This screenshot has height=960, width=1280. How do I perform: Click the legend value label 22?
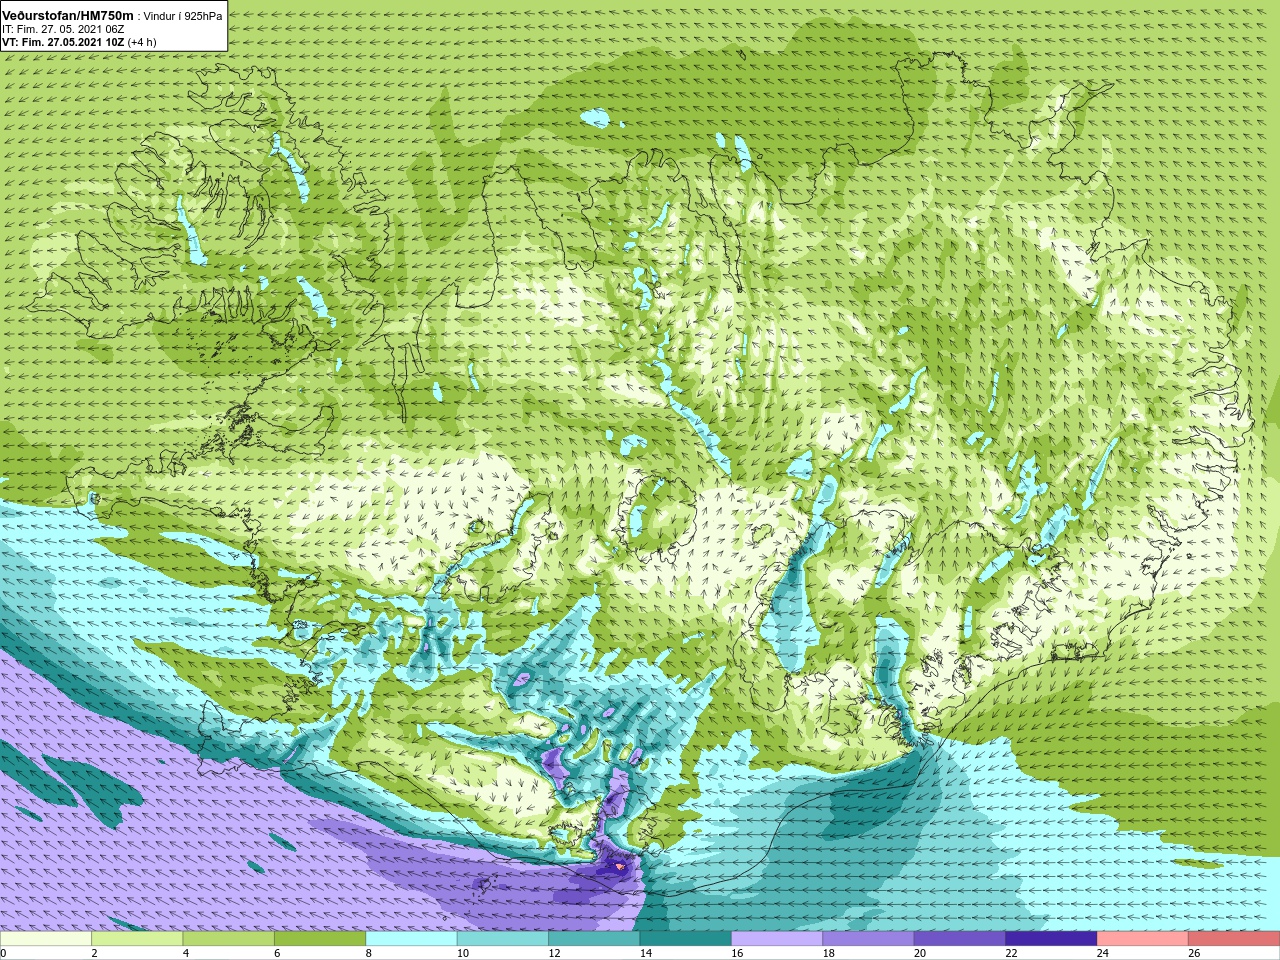[1011, 953]
